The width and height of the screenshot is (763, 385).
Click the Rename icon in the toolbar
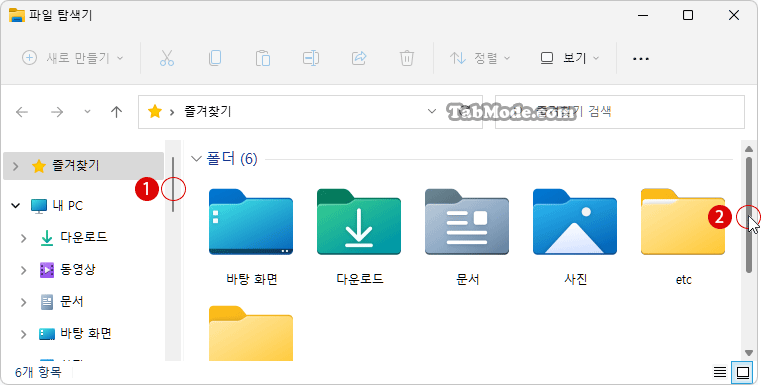click(310, 58)
